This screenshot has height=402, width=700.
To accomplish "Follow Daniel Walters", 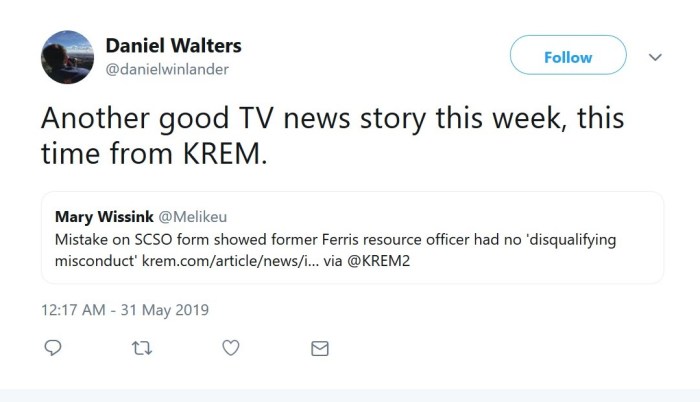I will 568,57.
